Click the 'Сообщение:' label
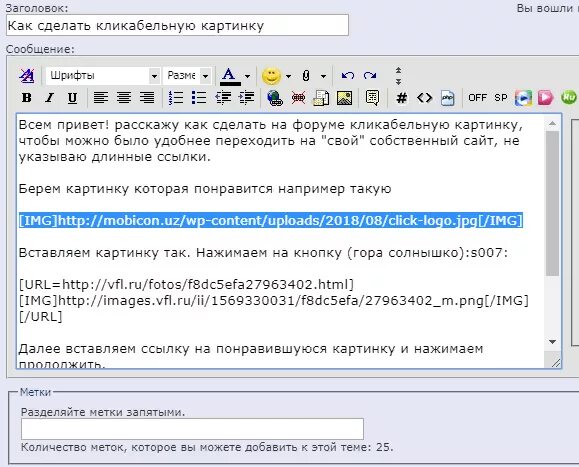The width and height of the screenshot is (579, 467). (40, 49)
